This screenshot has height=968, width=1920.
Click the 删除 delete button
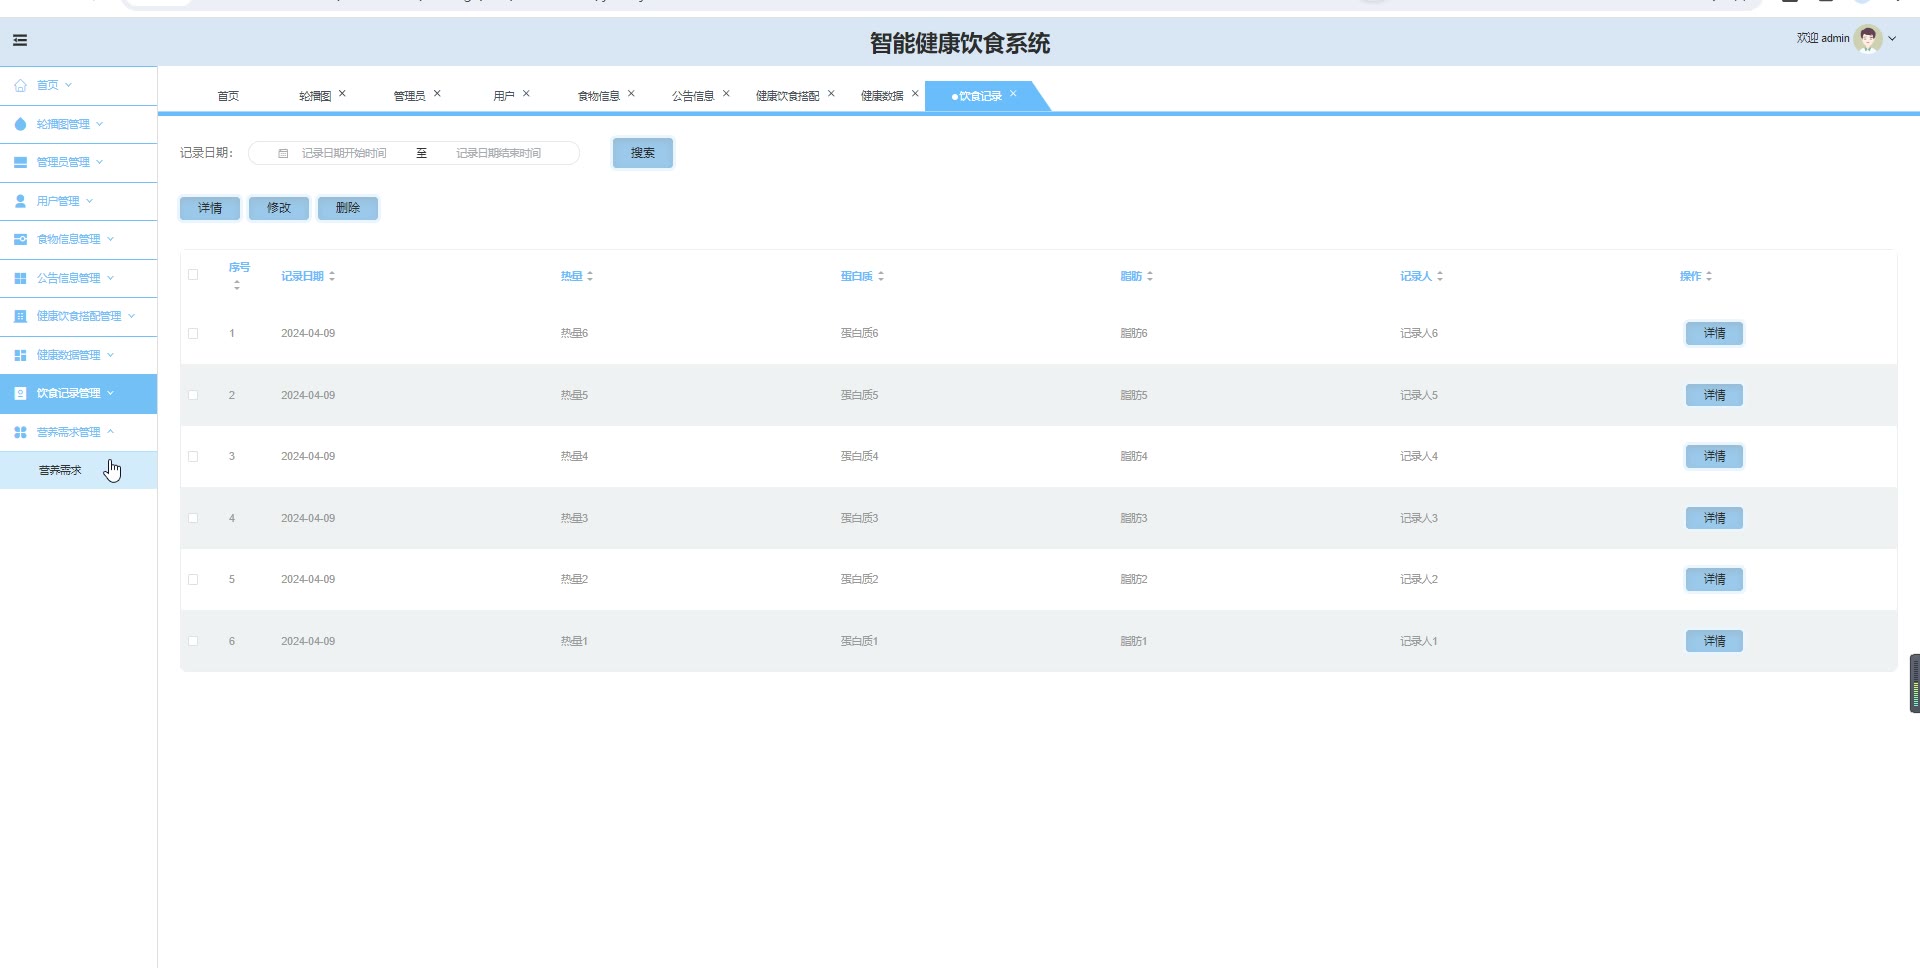tap(347, 208)
